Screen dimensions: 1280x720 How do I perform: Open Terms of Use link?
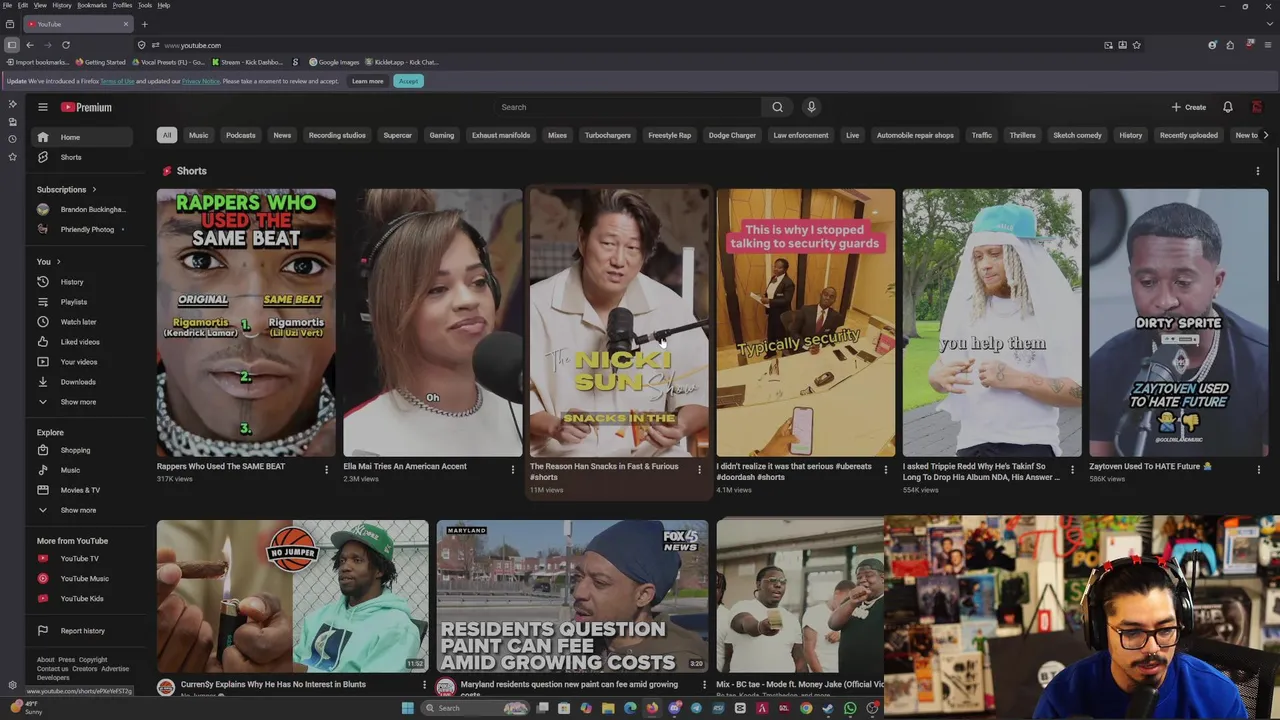[117, 81]
